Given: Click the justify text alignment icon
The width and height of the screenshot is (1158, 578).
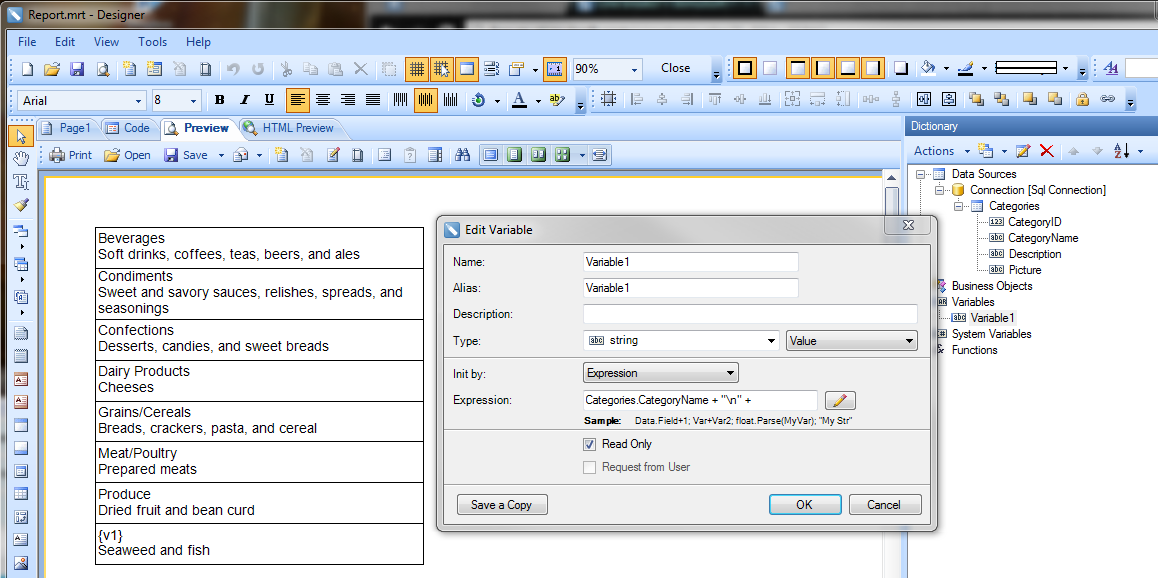Looking at the screenshot, I should pos(373,100).
